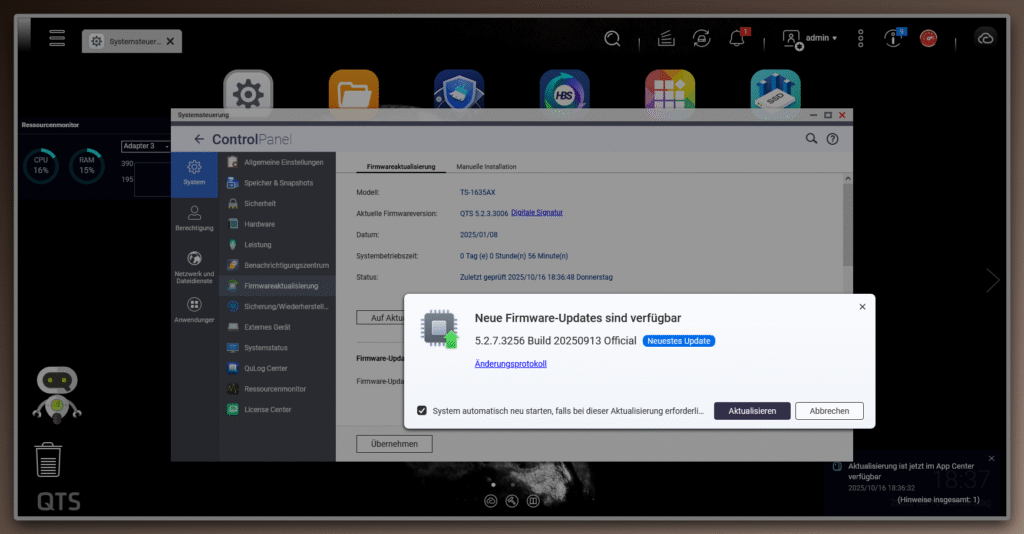Click the Abbrechen button

829,411
